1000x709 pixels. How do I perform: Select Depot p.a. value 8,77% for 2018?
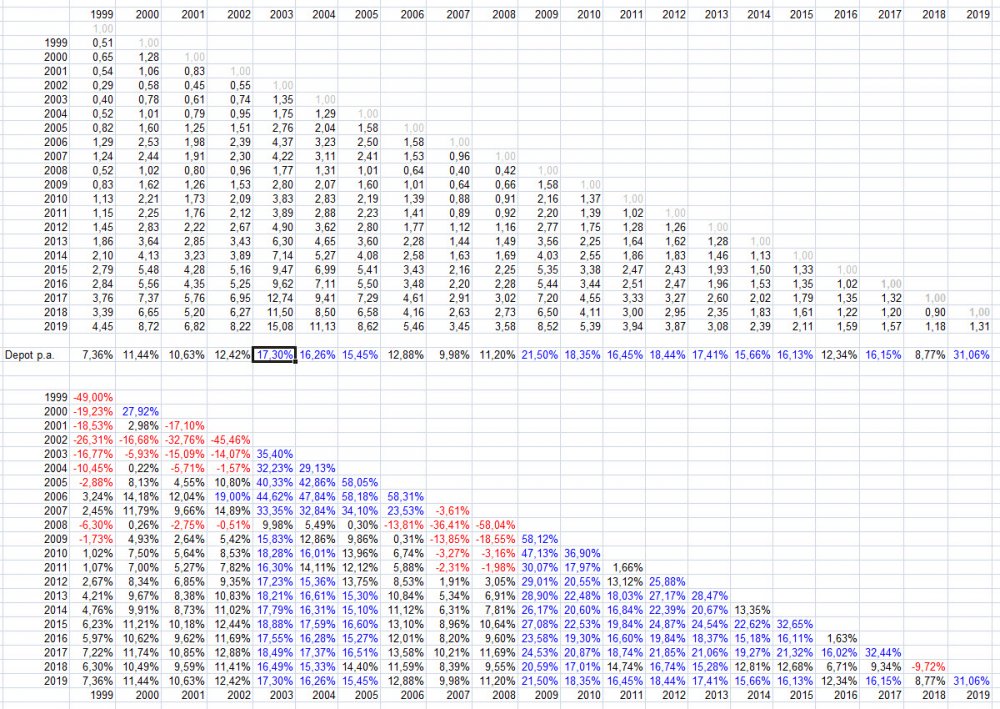[930, 355]
